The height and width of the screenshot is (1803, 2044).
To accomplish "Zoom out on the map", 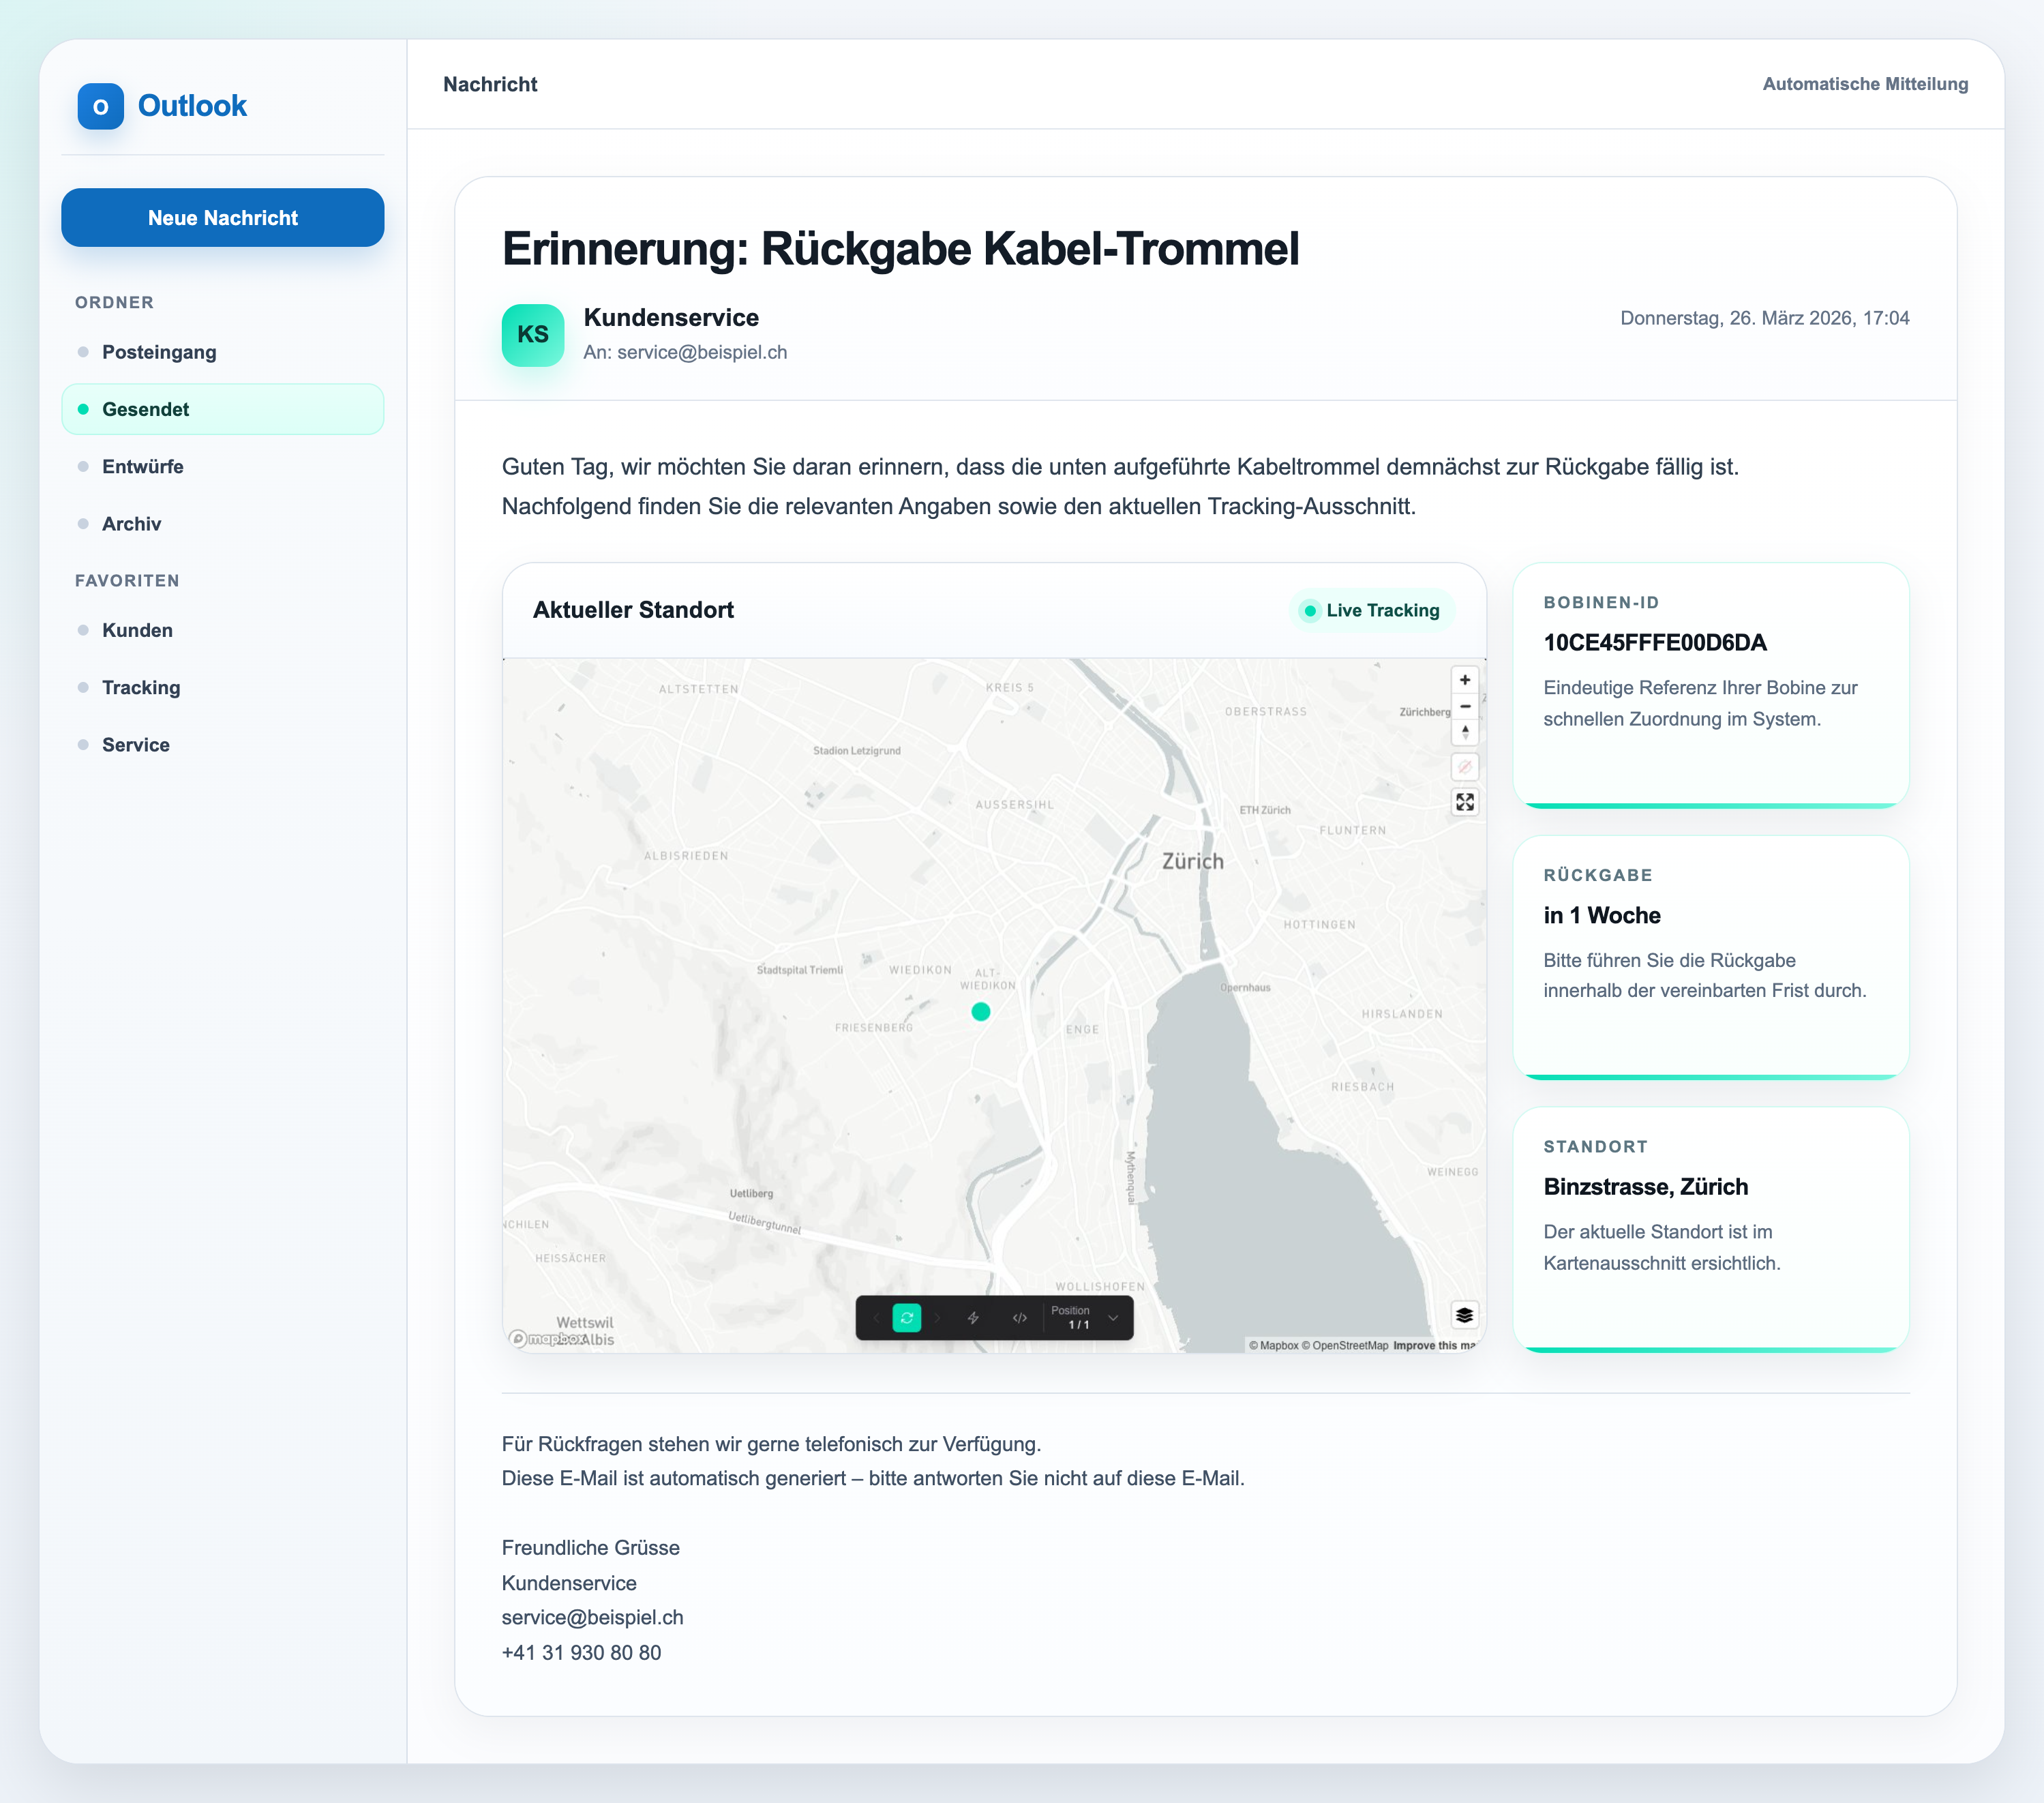I will point(1464,706).
